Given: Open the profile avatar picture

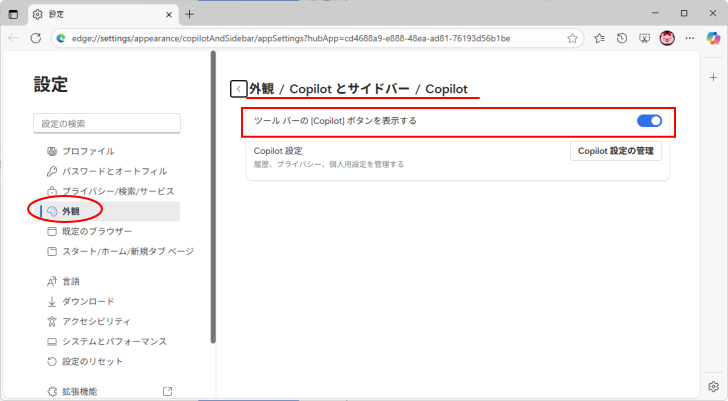Looking at the screenshot, I should [667, 38].
